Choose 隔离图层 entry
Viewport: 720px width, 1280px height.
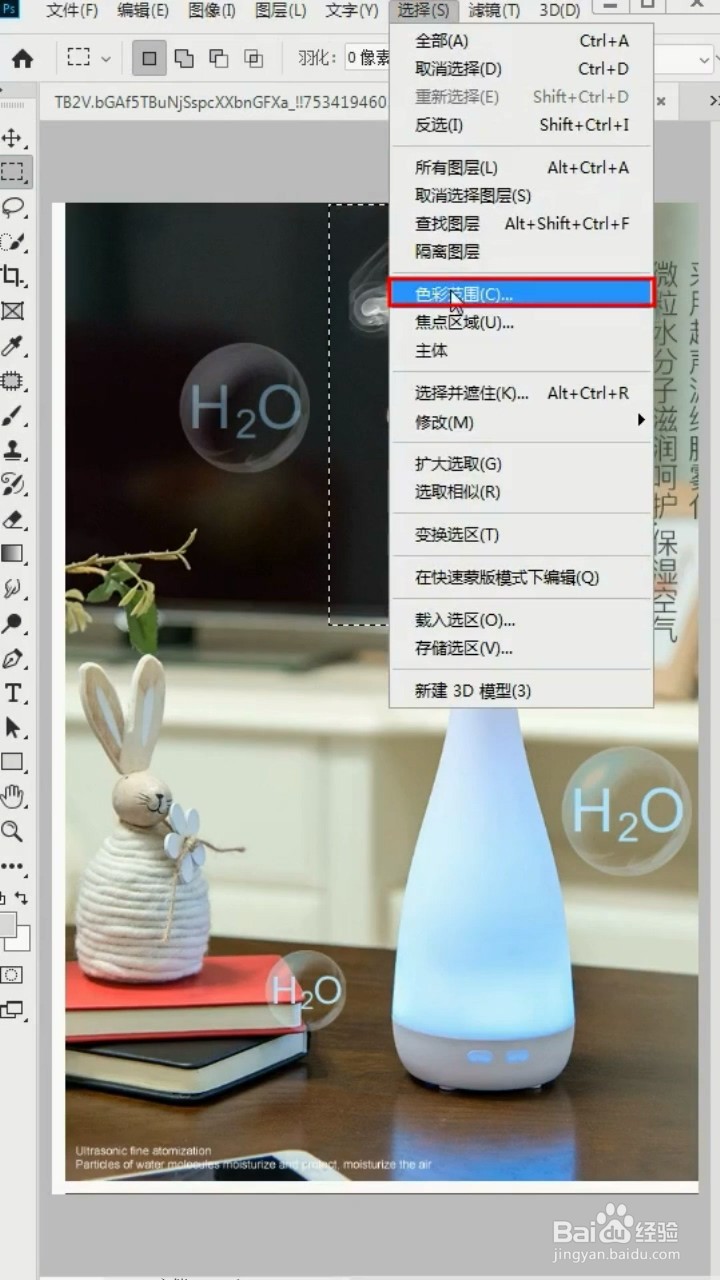coord(521,252)
